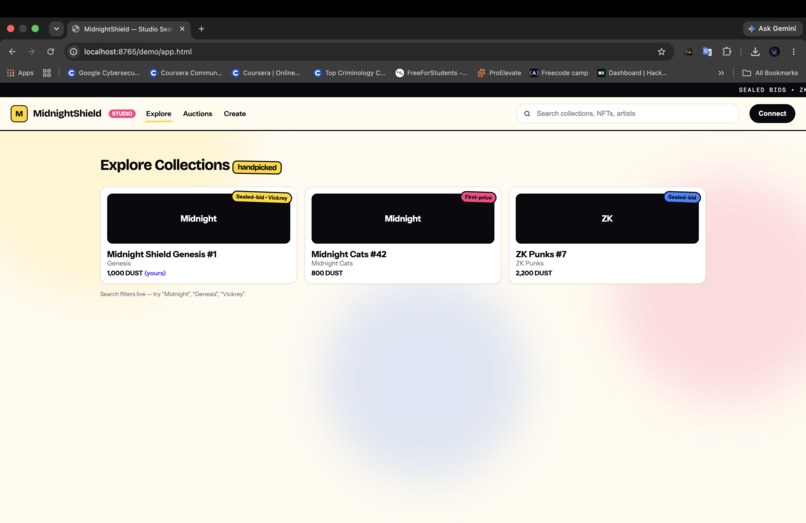Go back with browser back arrow

point(12,51)
